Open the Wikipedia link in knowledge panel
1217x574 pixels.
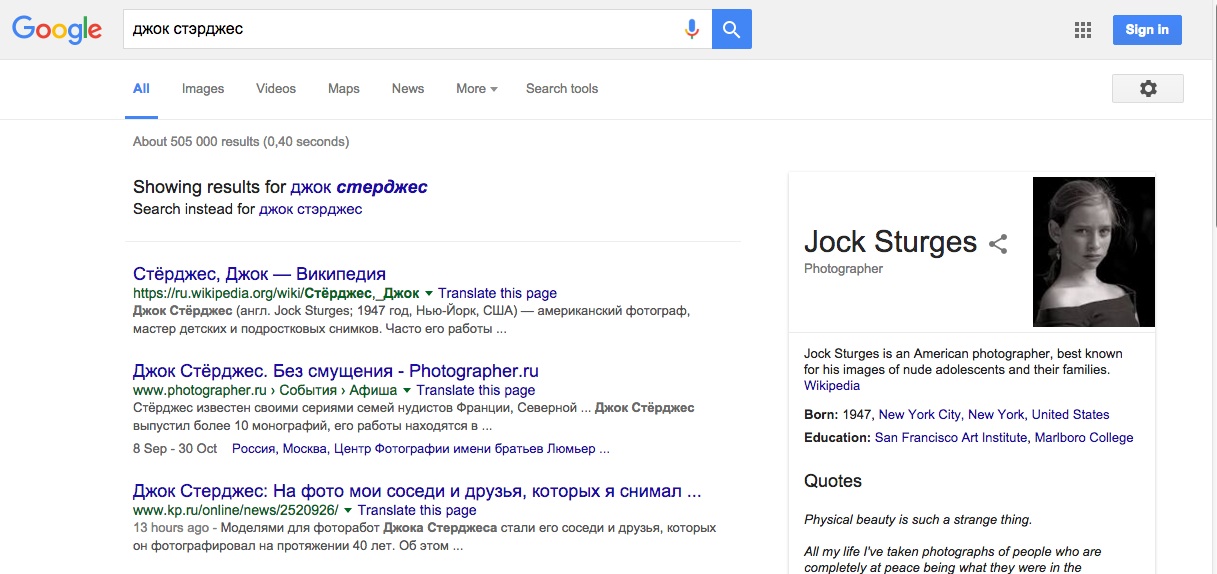[x=832, y=385]
